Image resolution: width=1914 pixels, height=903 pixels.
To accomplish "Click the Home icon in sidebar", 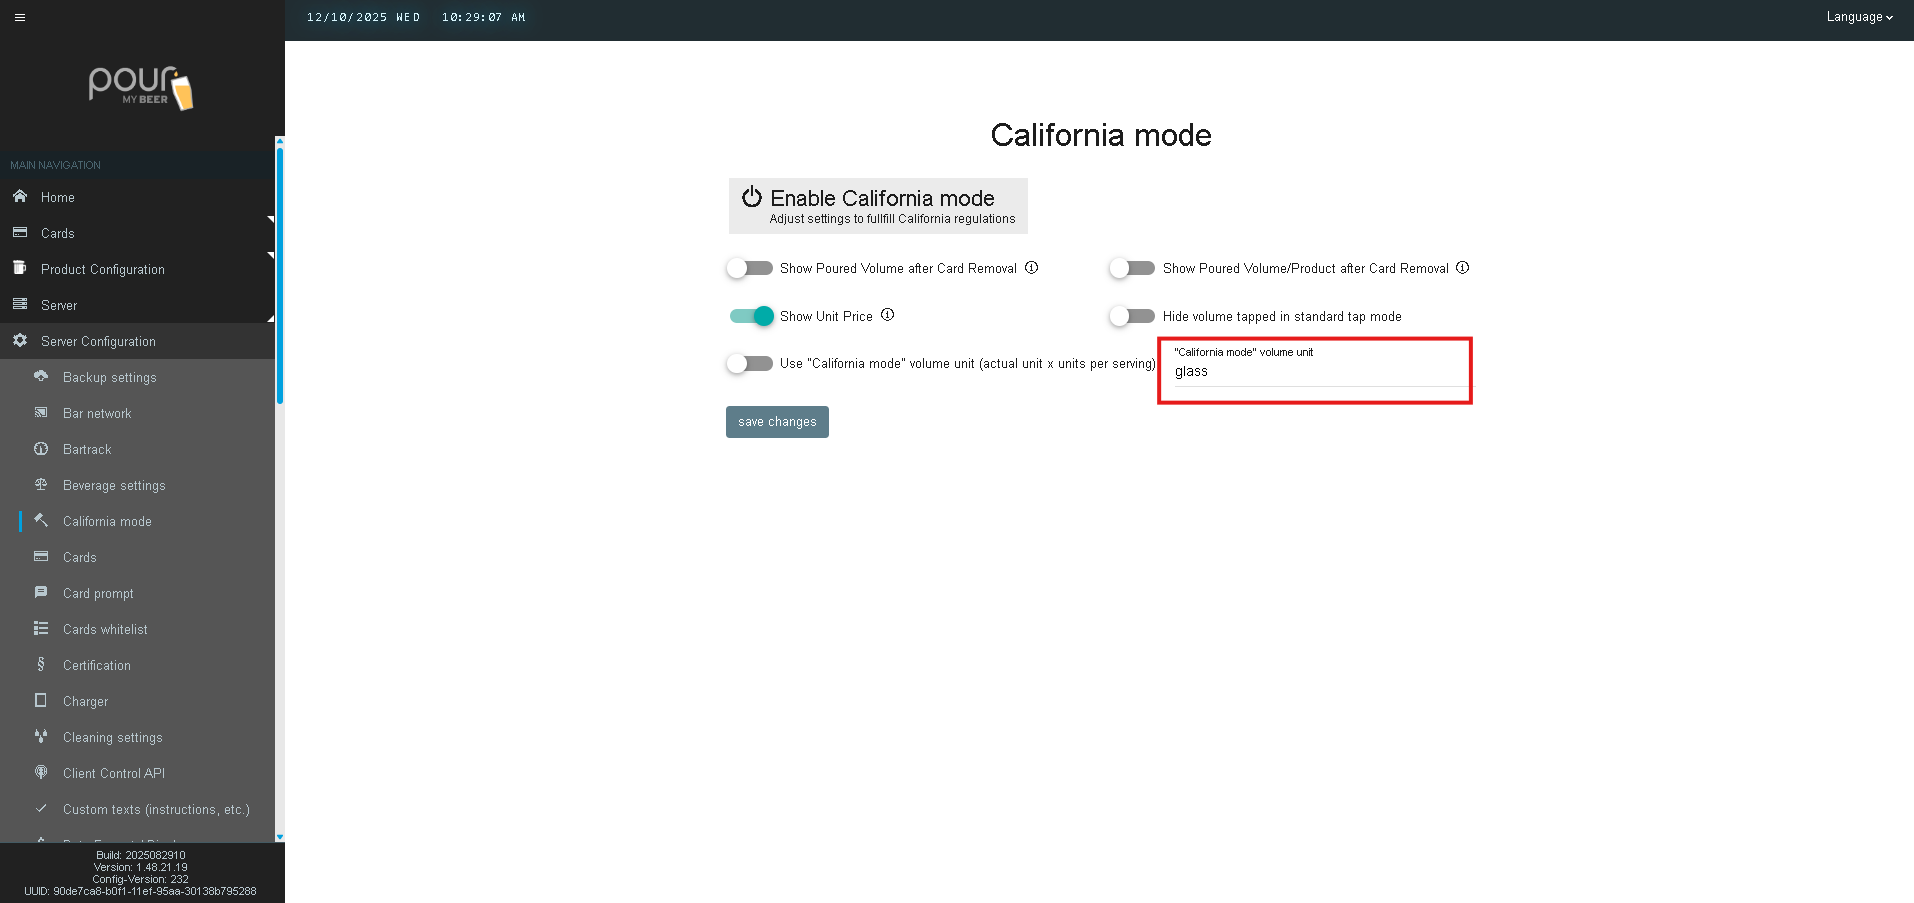I will (20, 197).
